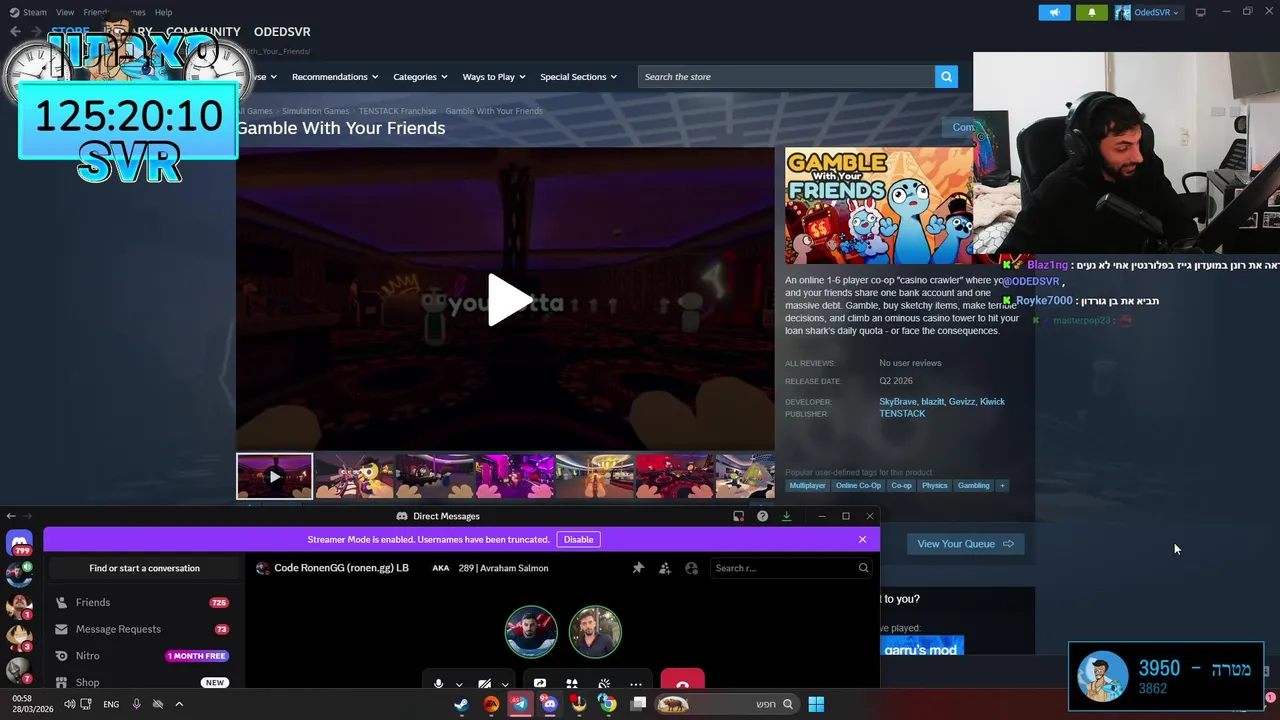This screenshot has width=1280, height=720.
Task: Open camera options arrow in call
Action: pos(505,685)
